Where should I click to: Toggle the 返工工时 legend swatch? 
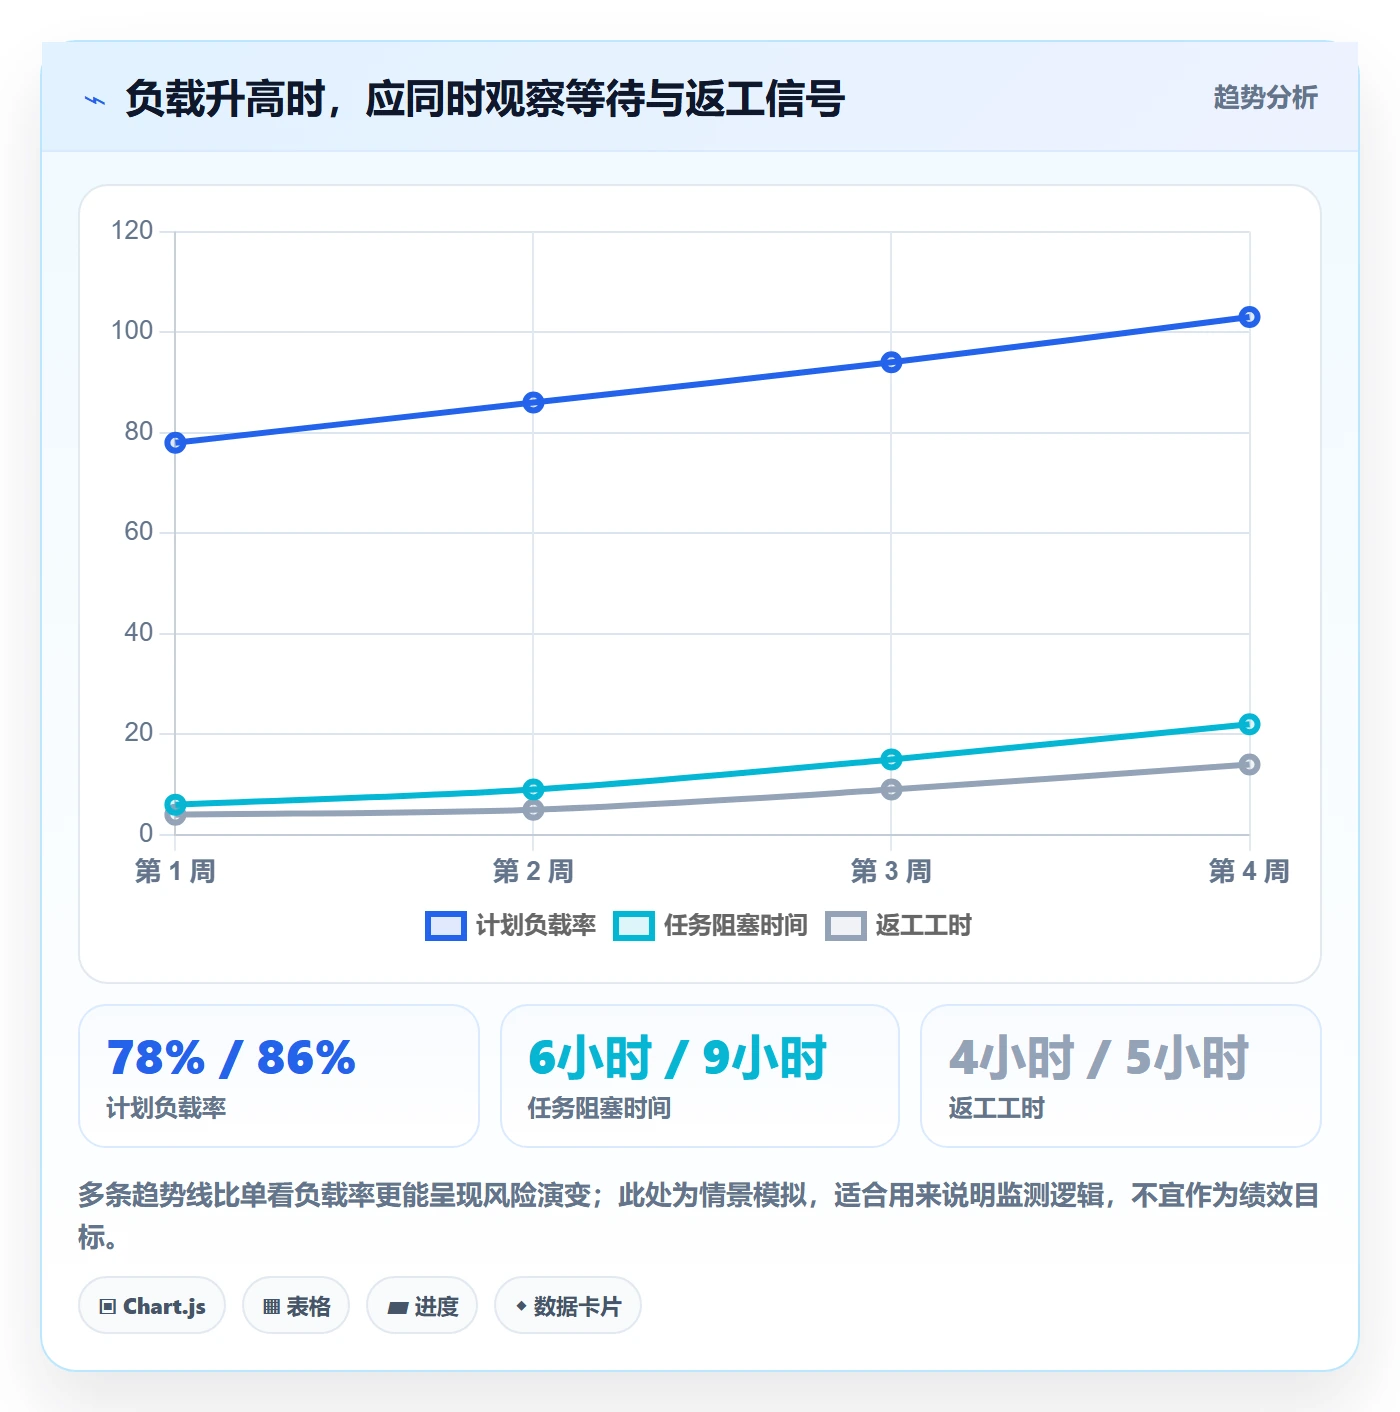[x=845, y=926]
